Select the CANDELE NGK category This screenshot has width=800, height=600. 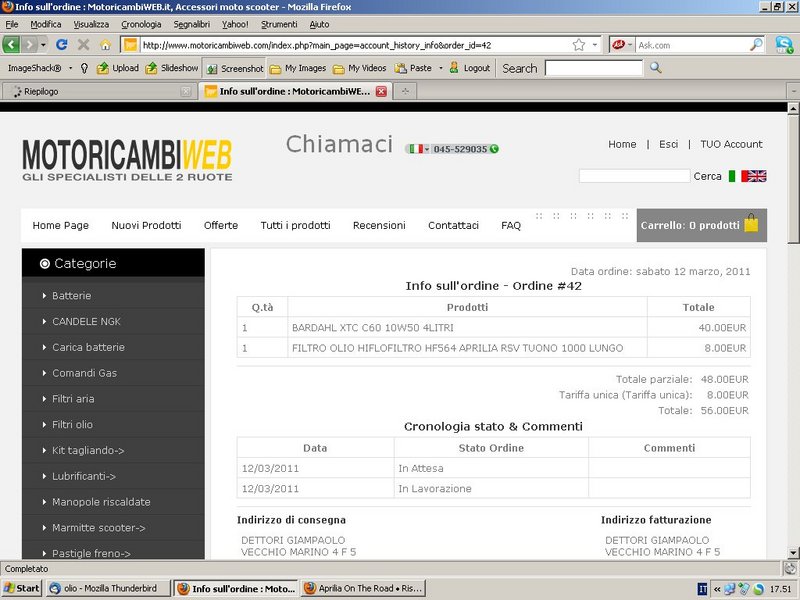point(86,321)
